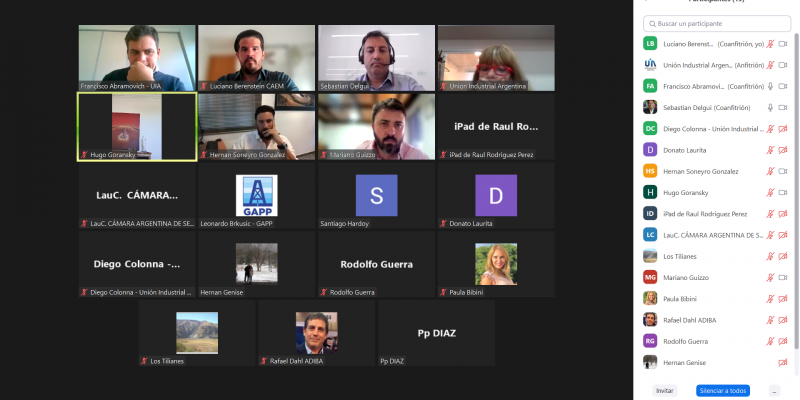Select Mariano Guizzo video tile

click(x=377, y=127)
